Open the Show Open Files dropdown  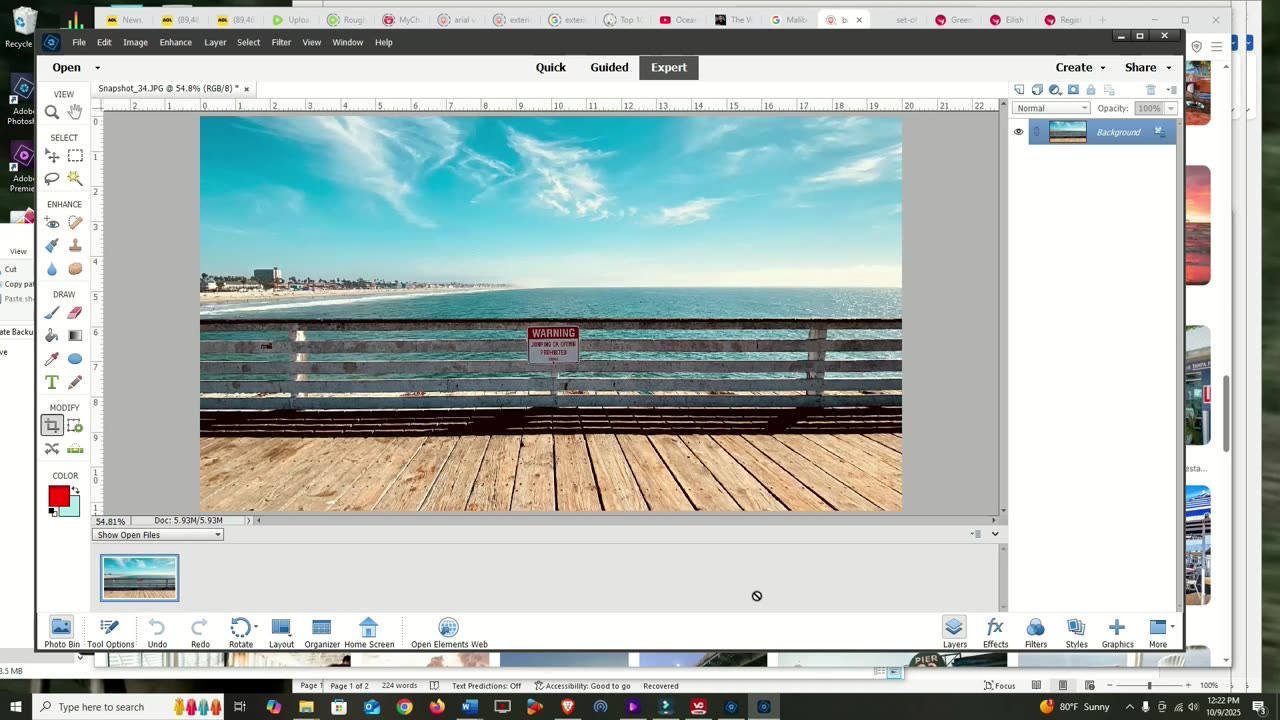click(158, 535)
